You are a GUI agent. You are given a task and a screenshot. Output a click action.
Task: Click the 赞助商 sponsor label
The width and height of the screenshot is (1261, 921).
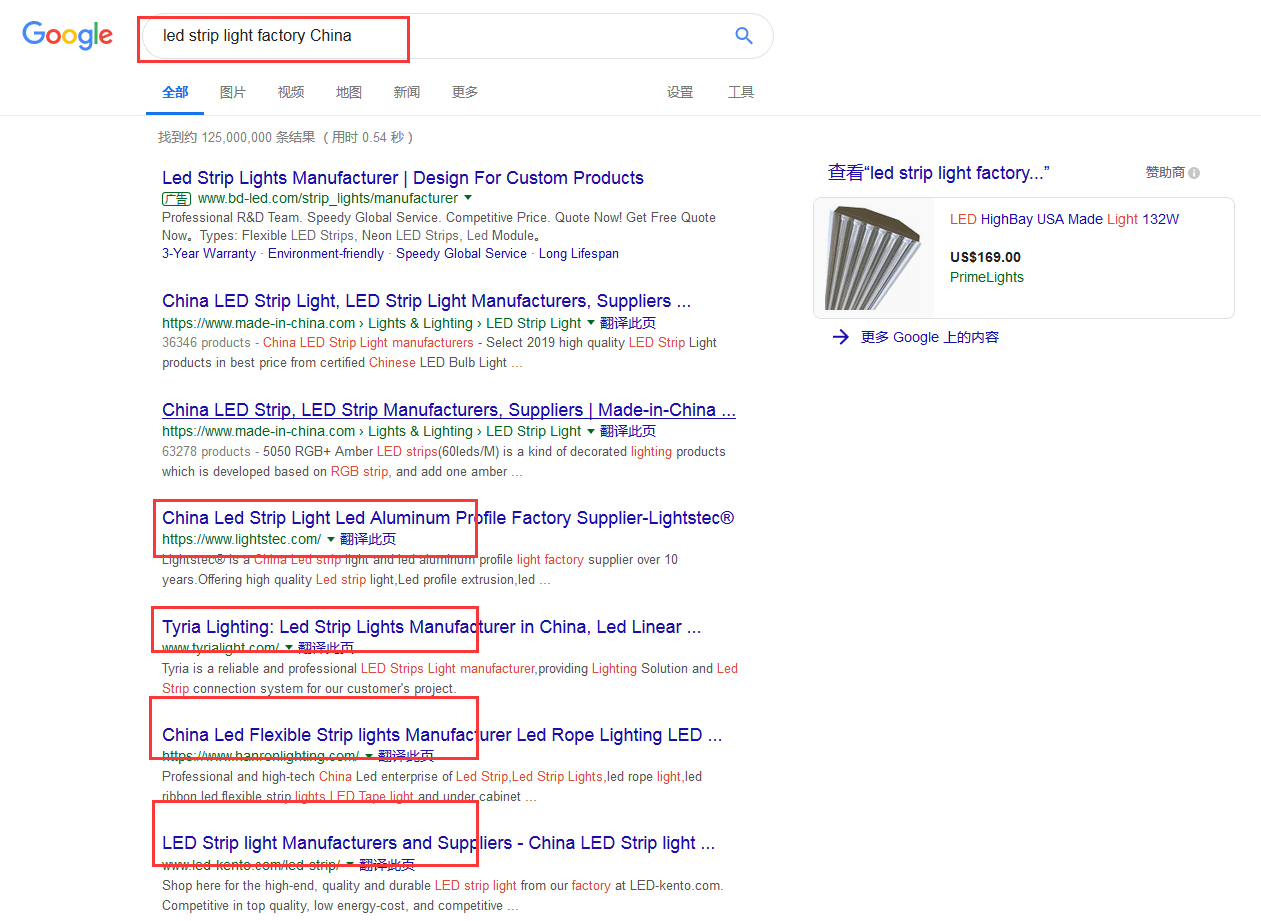[1165, 173]
